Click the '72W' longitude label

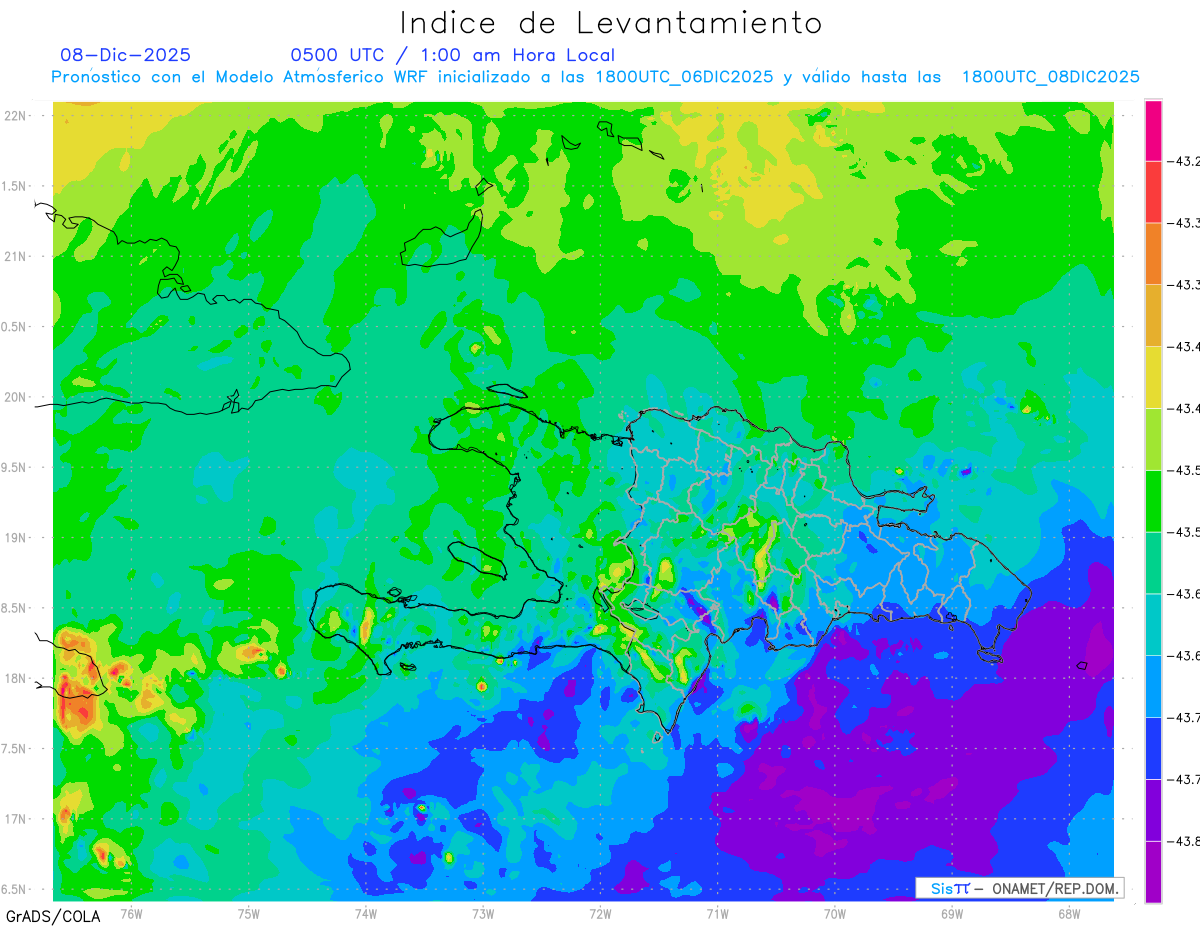click(x=600, y=914)
